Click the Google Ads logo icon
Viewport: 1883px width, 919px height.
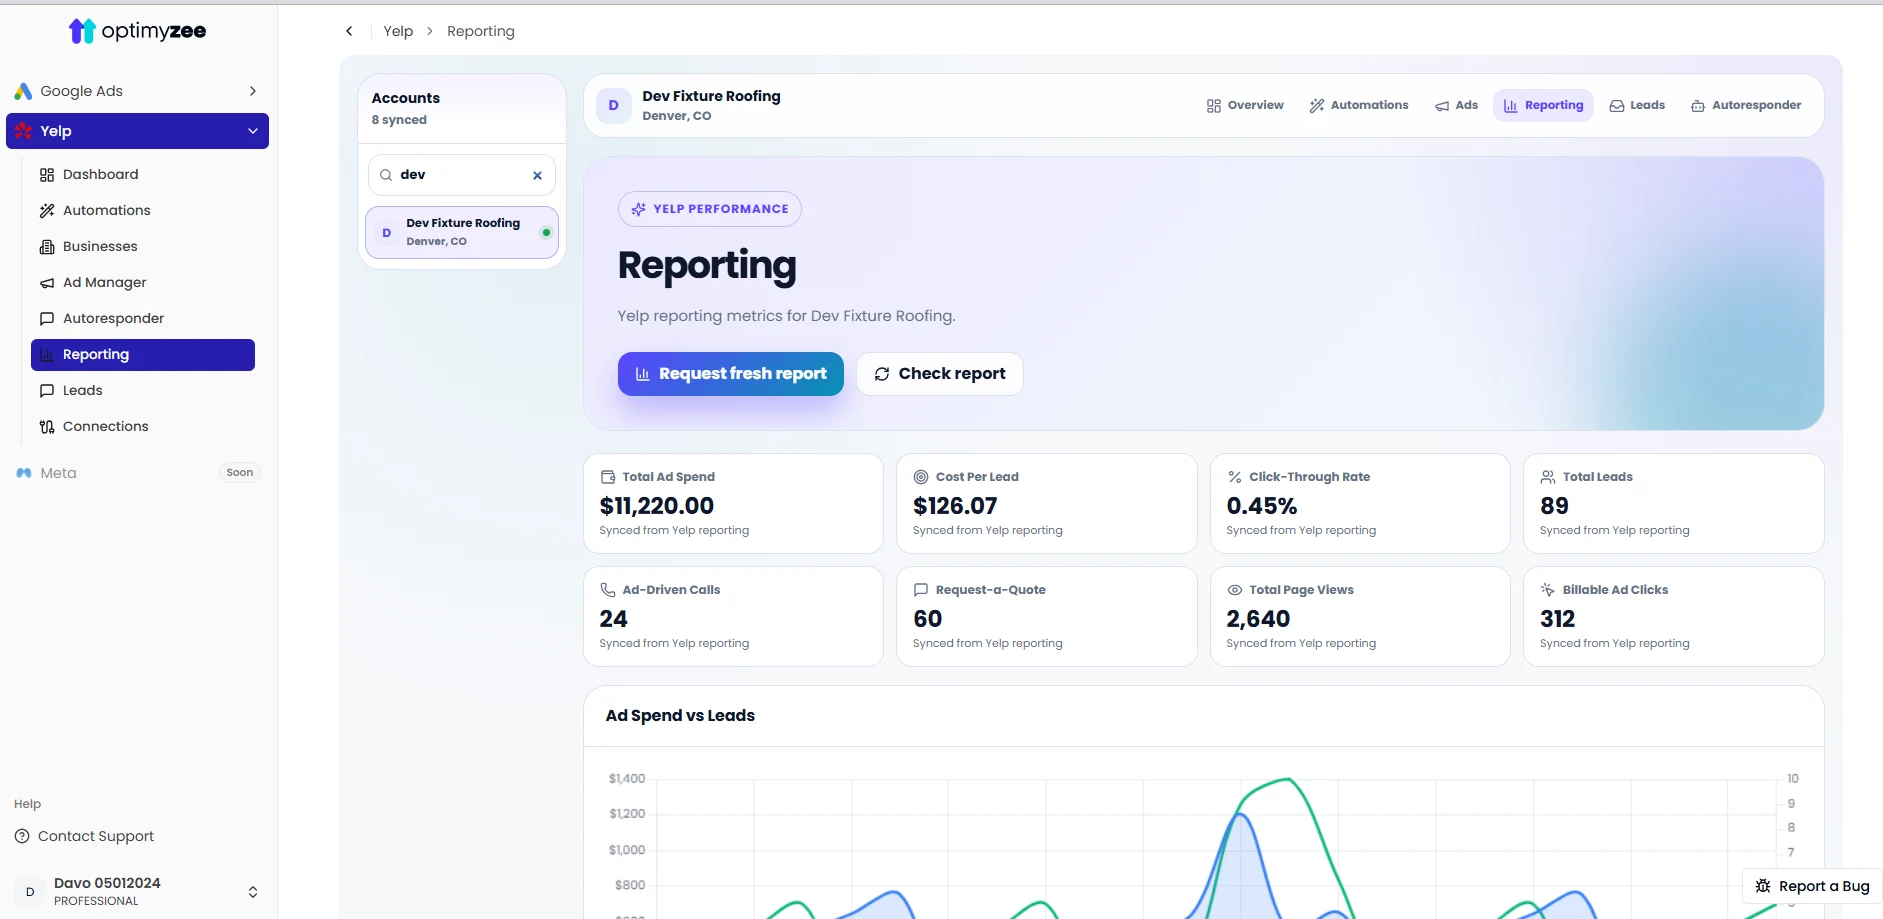pyautogui.click(x=23, y=91)
